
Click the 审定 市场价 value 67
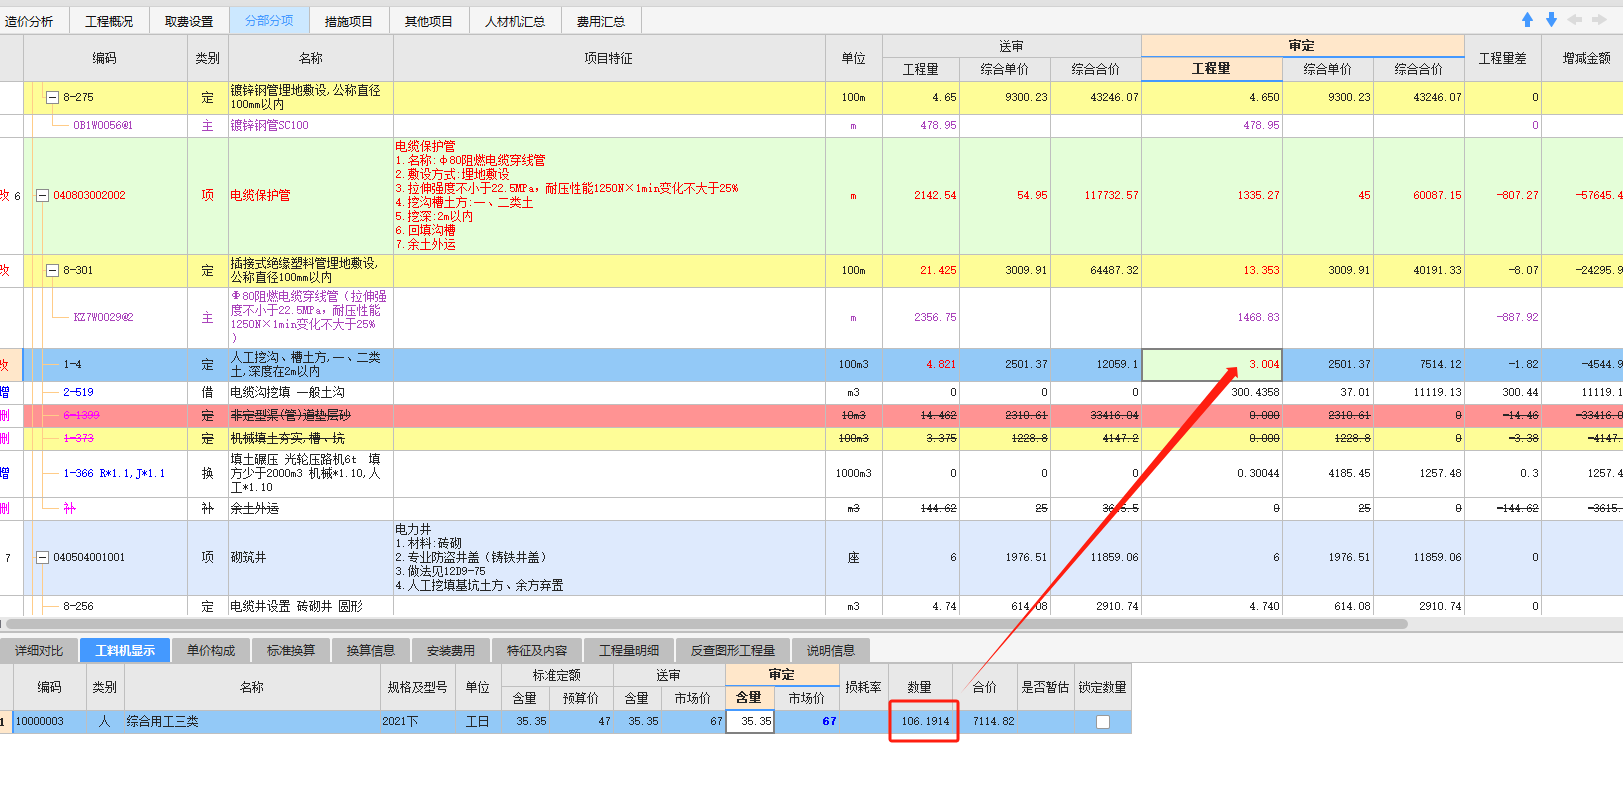coord(829,722)
